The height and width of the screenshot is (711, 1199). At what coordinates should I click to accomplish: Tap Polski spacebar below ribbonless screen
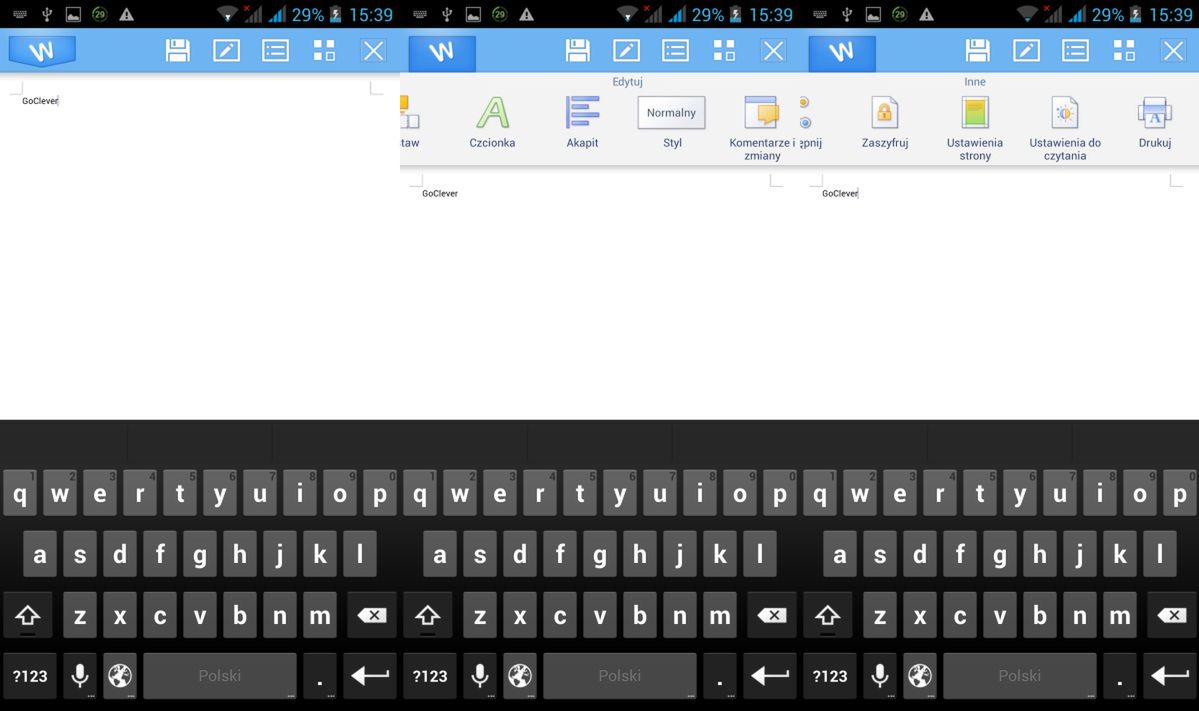pos(219,676)
